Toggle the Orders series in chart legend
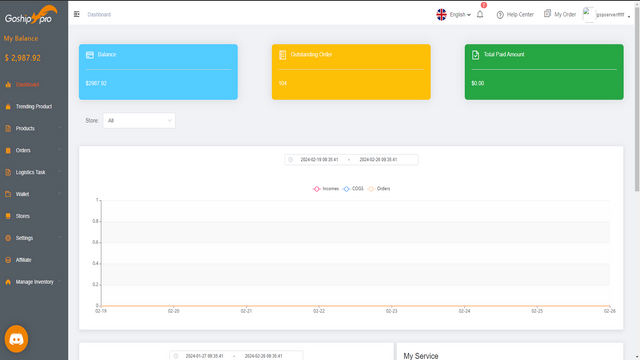The image size is (640, 360). [379, 189]
